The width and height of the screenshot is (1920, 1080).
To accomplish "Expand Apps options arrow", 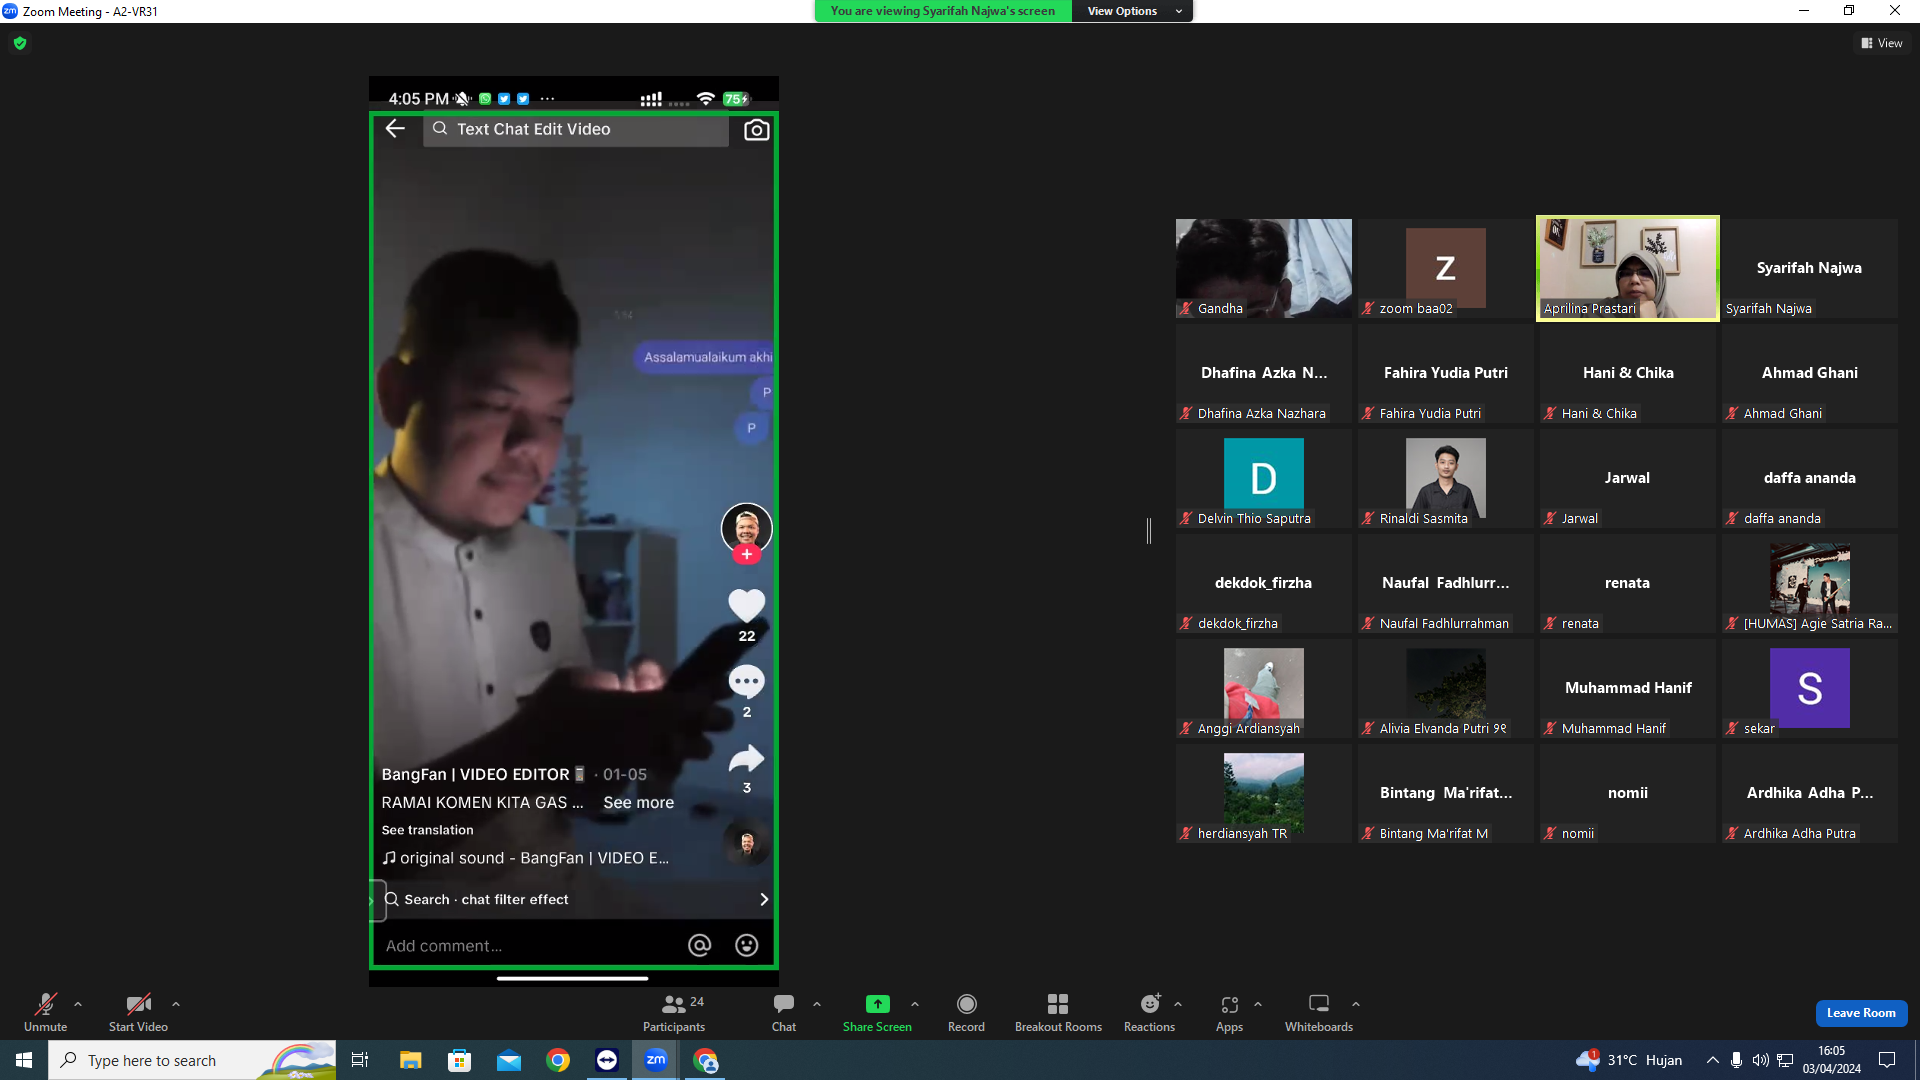I will (x=1258, y=1004).
